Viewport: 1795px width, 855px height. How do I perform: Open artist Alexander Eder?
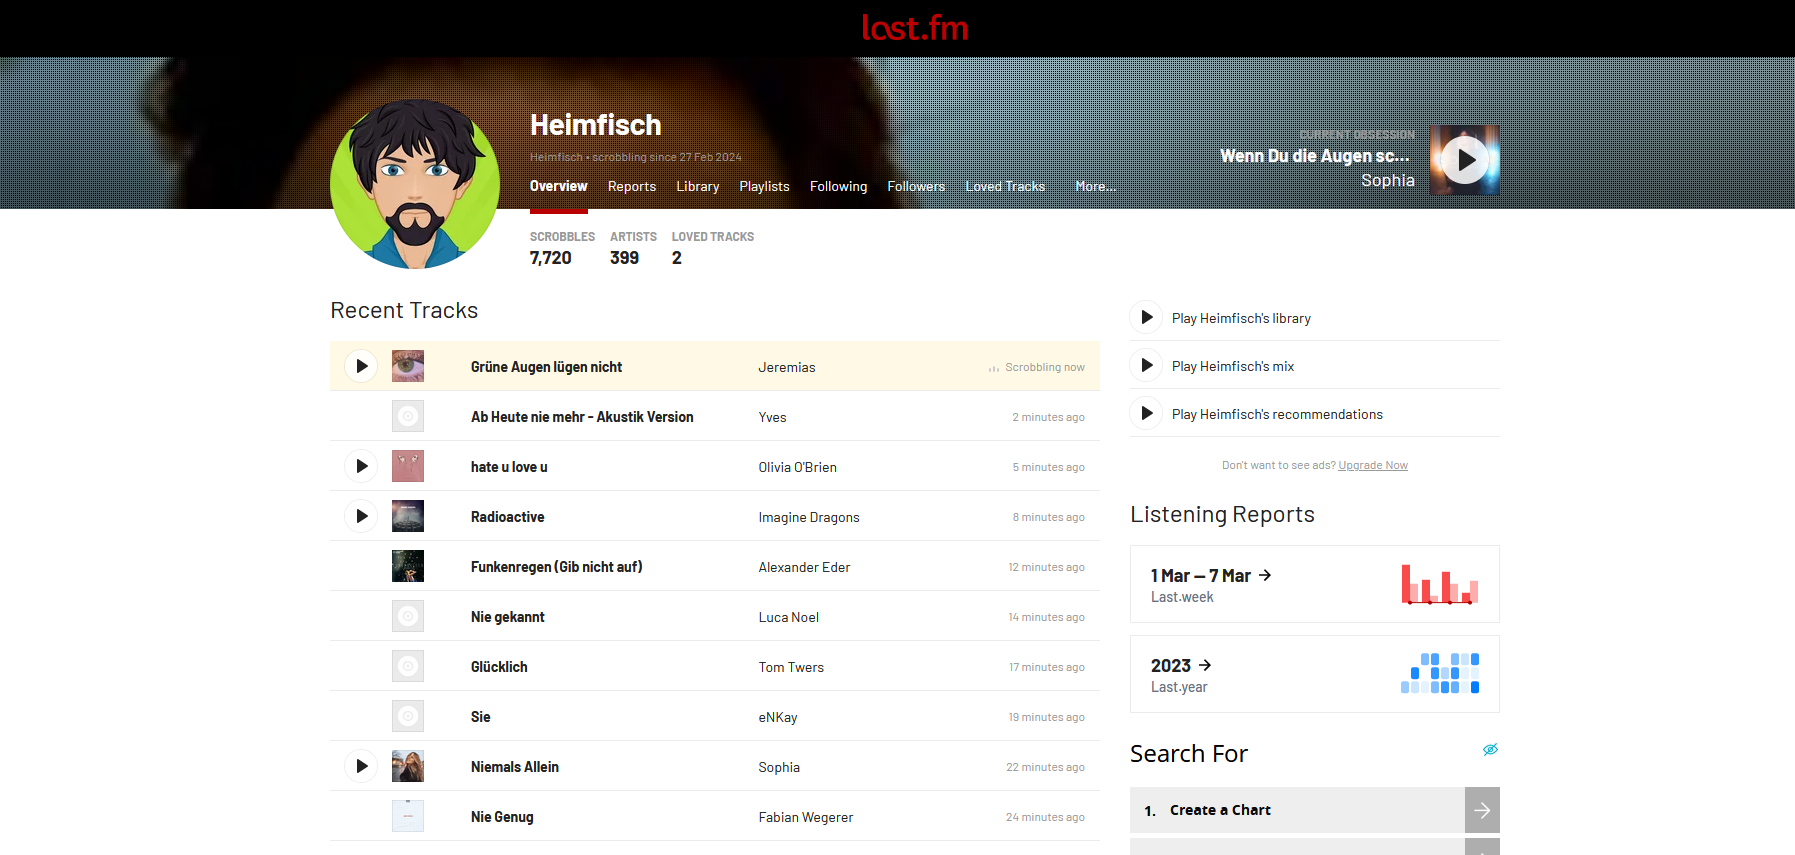click(x=804, y=567)
